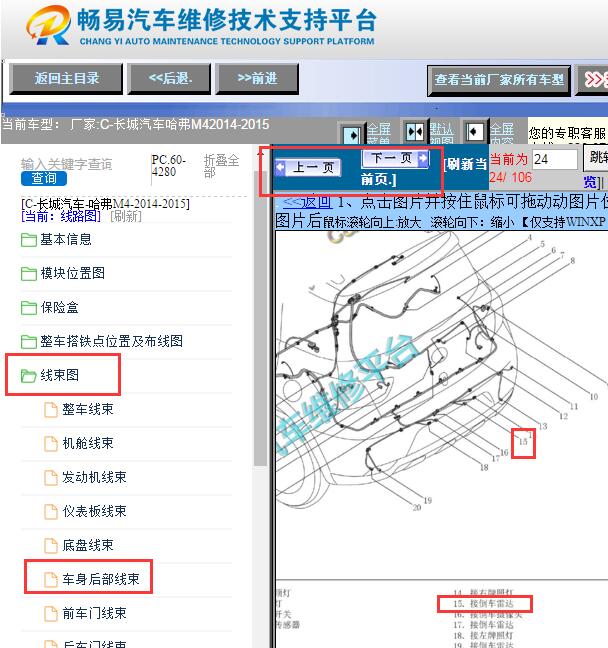Click the platform logo icon
608x648 pixels.
(x=48, y=25)
